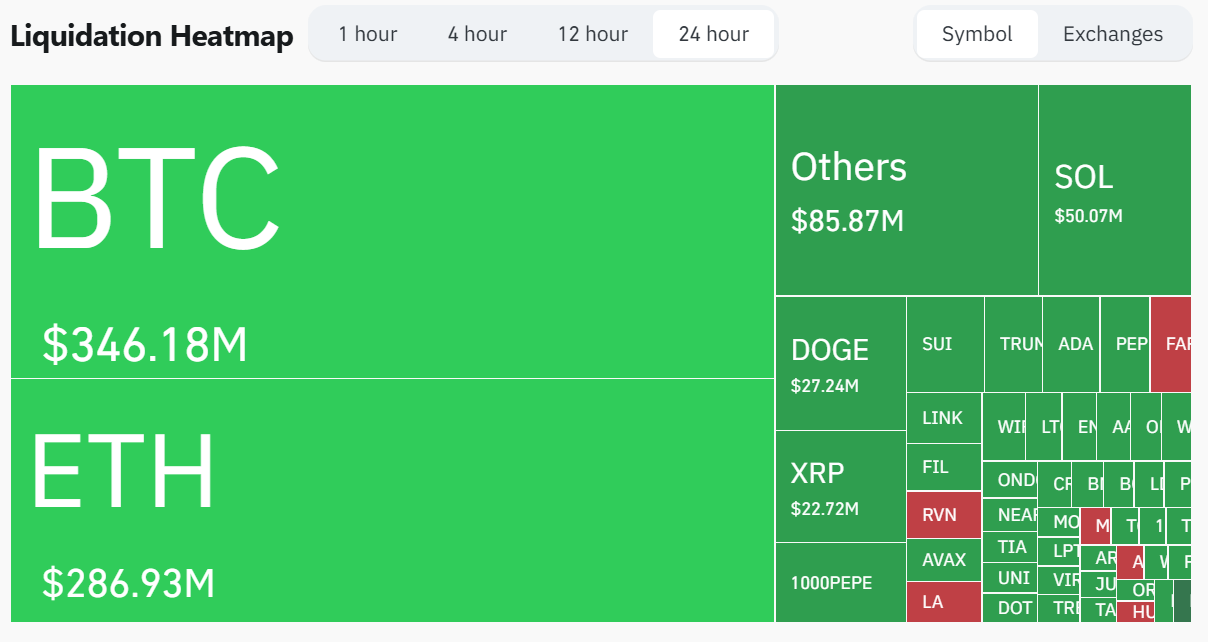Re-select the 24 hour timeframe tab

coord(713,33)
